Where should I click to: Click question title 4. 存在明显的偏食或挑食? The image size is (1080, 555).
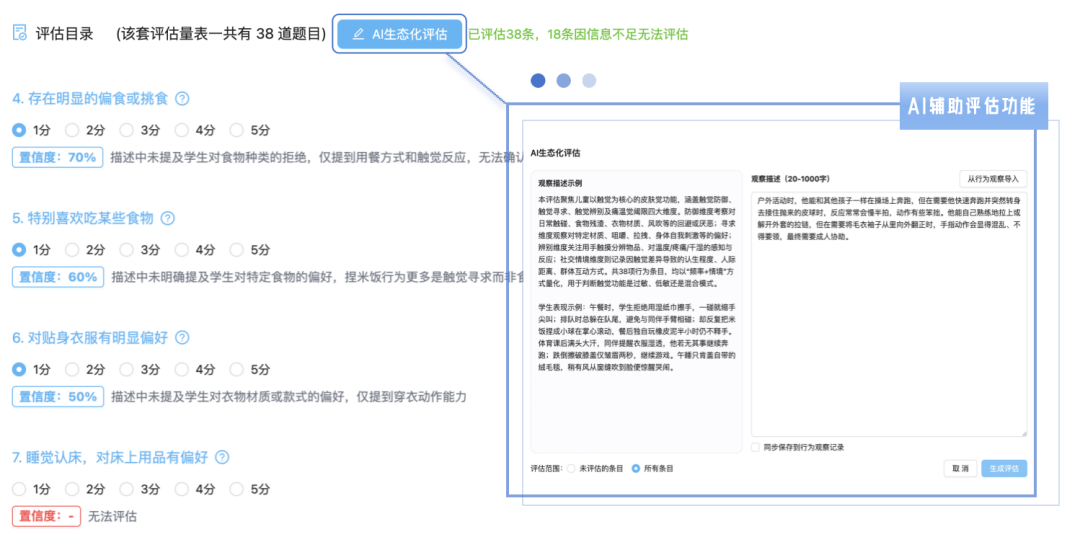90,98
